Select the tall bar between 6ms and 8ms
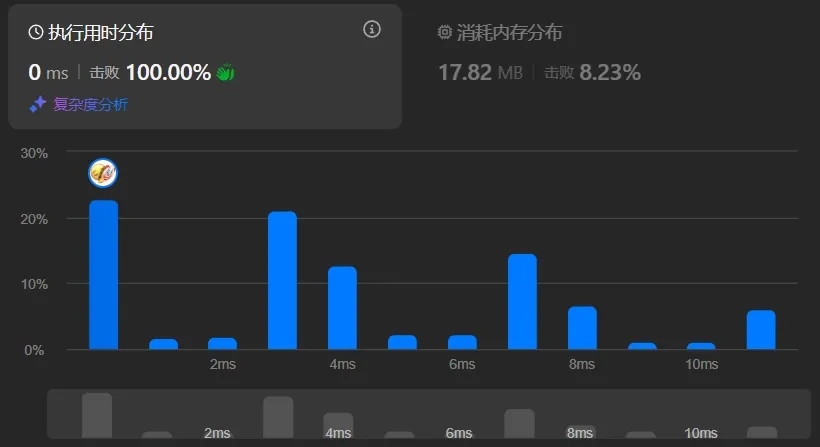The width and height of the screenshot is (820, 447). pyautogui.click(x=522, y=302)
